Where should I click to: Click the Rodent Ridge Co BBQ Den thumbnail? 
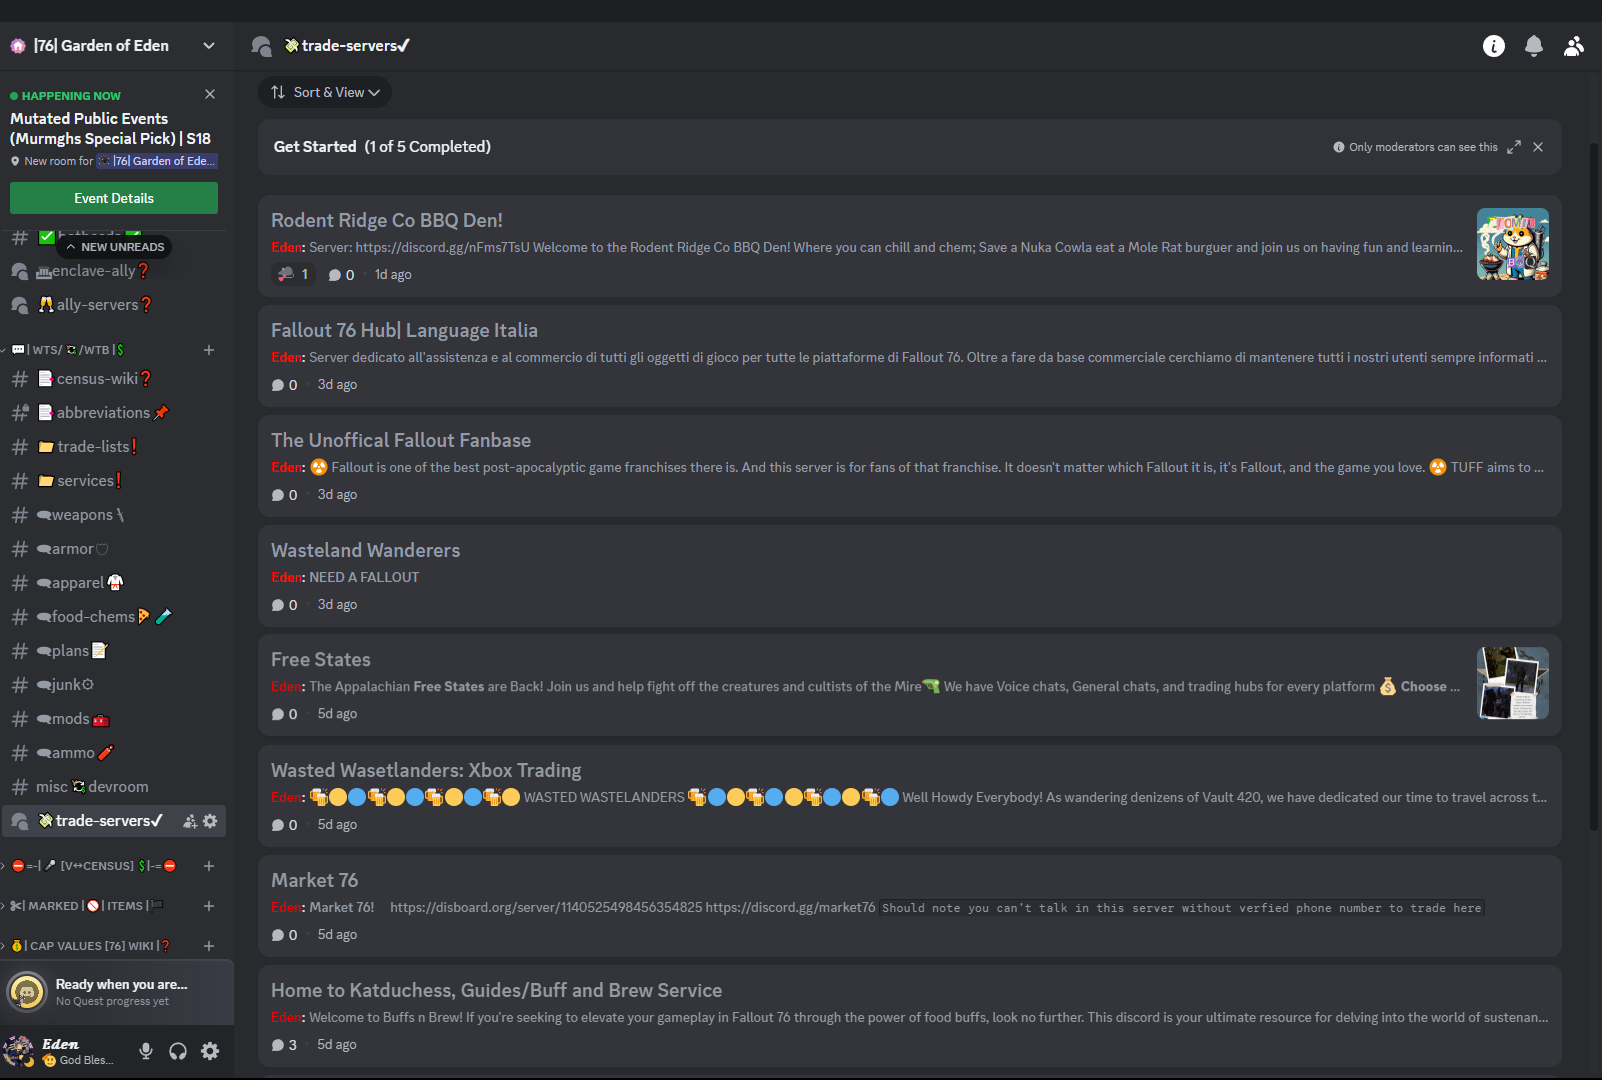(x=1513, y=244)
